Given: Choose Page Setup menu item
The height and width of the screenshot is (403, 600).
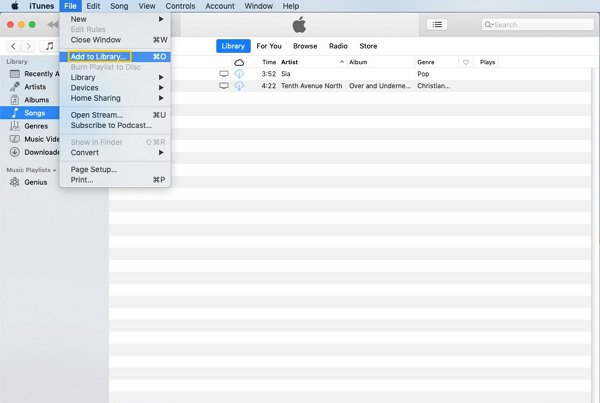Looking at the screenshot, I should (x=115, y=169).
